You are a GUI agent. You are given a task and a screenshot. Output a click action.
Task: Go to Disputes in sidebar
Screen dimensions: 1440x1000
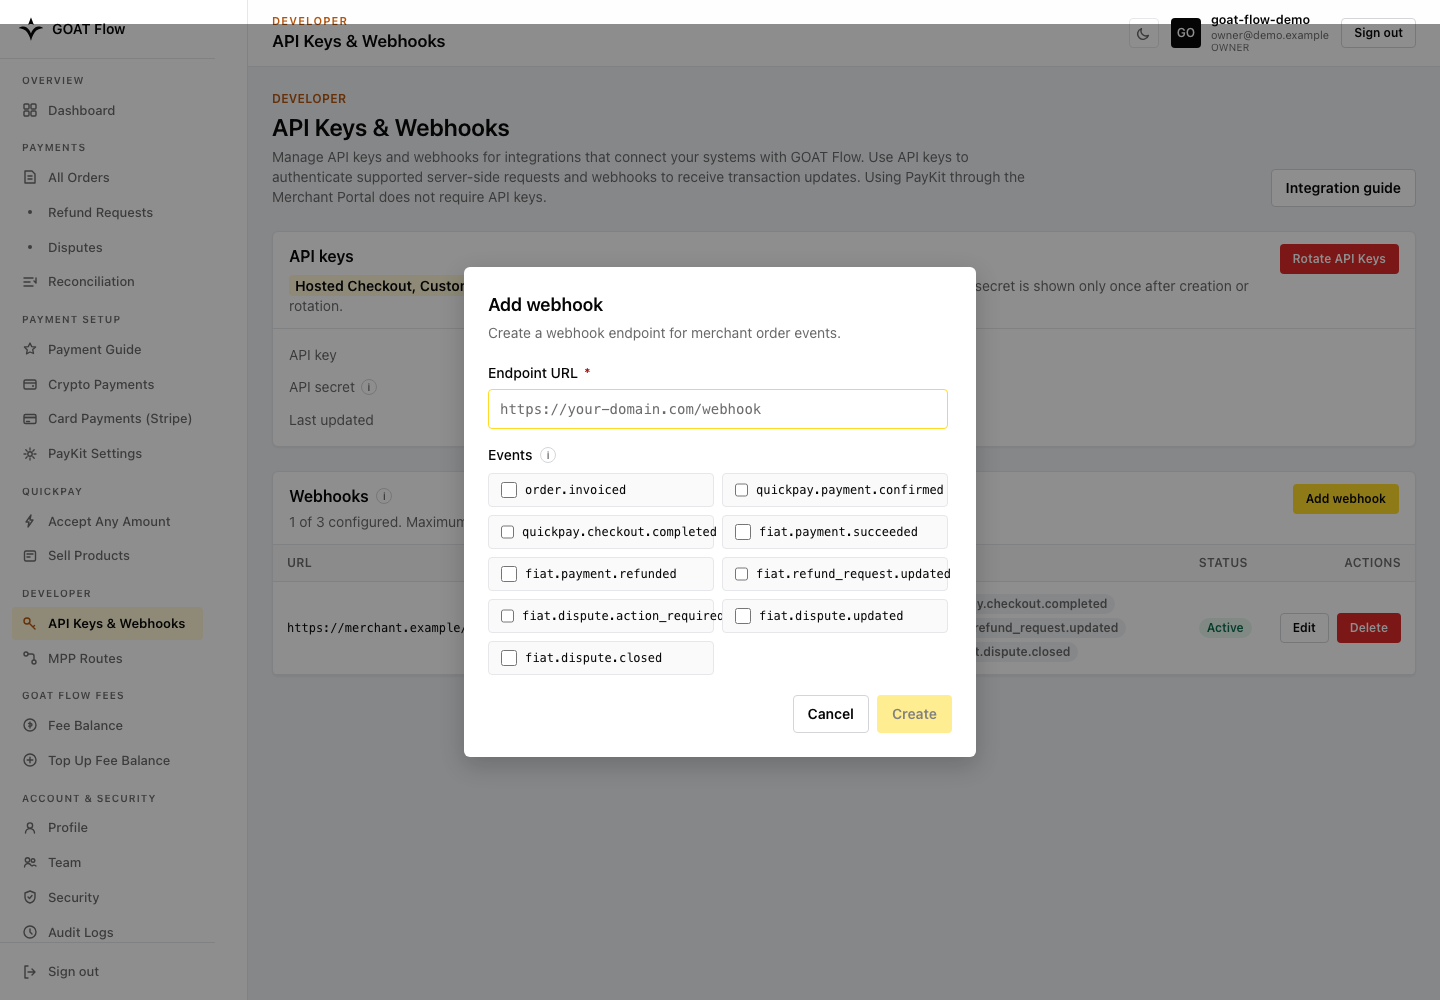pyautogui.click(x=75, y=248)
